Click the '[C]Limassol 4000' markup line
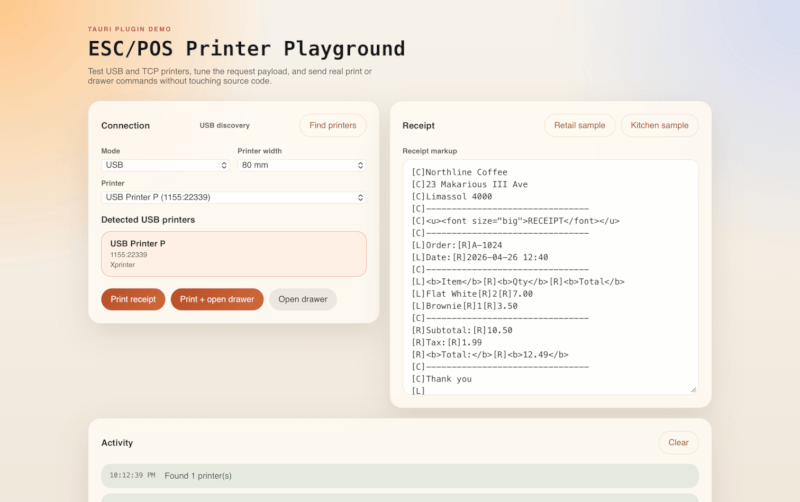The image size is (800, 502). point(452,197)
